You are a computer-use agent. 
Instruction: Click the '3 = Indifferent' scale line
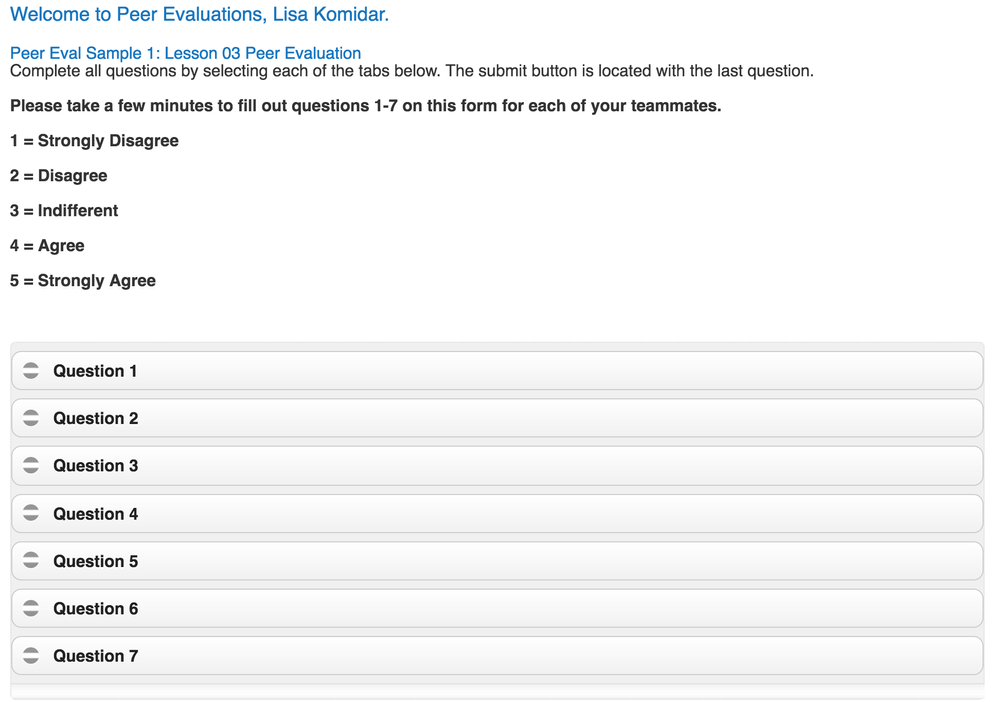click(64, 210)
